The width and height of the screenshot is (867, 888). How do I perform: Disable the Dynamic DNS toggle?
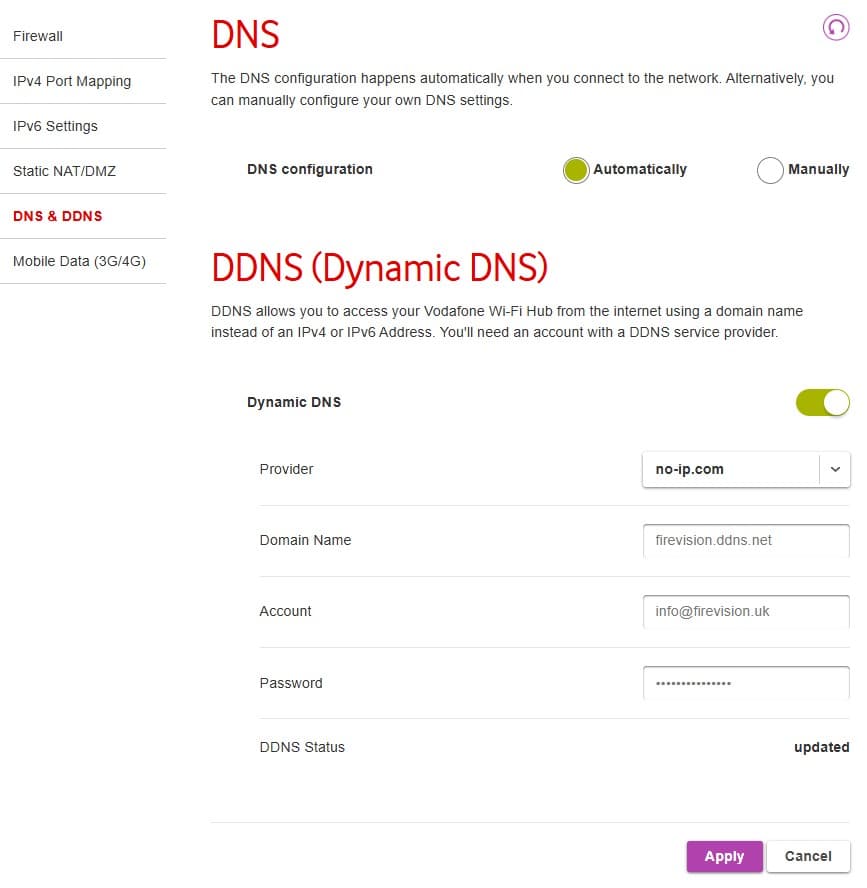(x=822, y=402)
